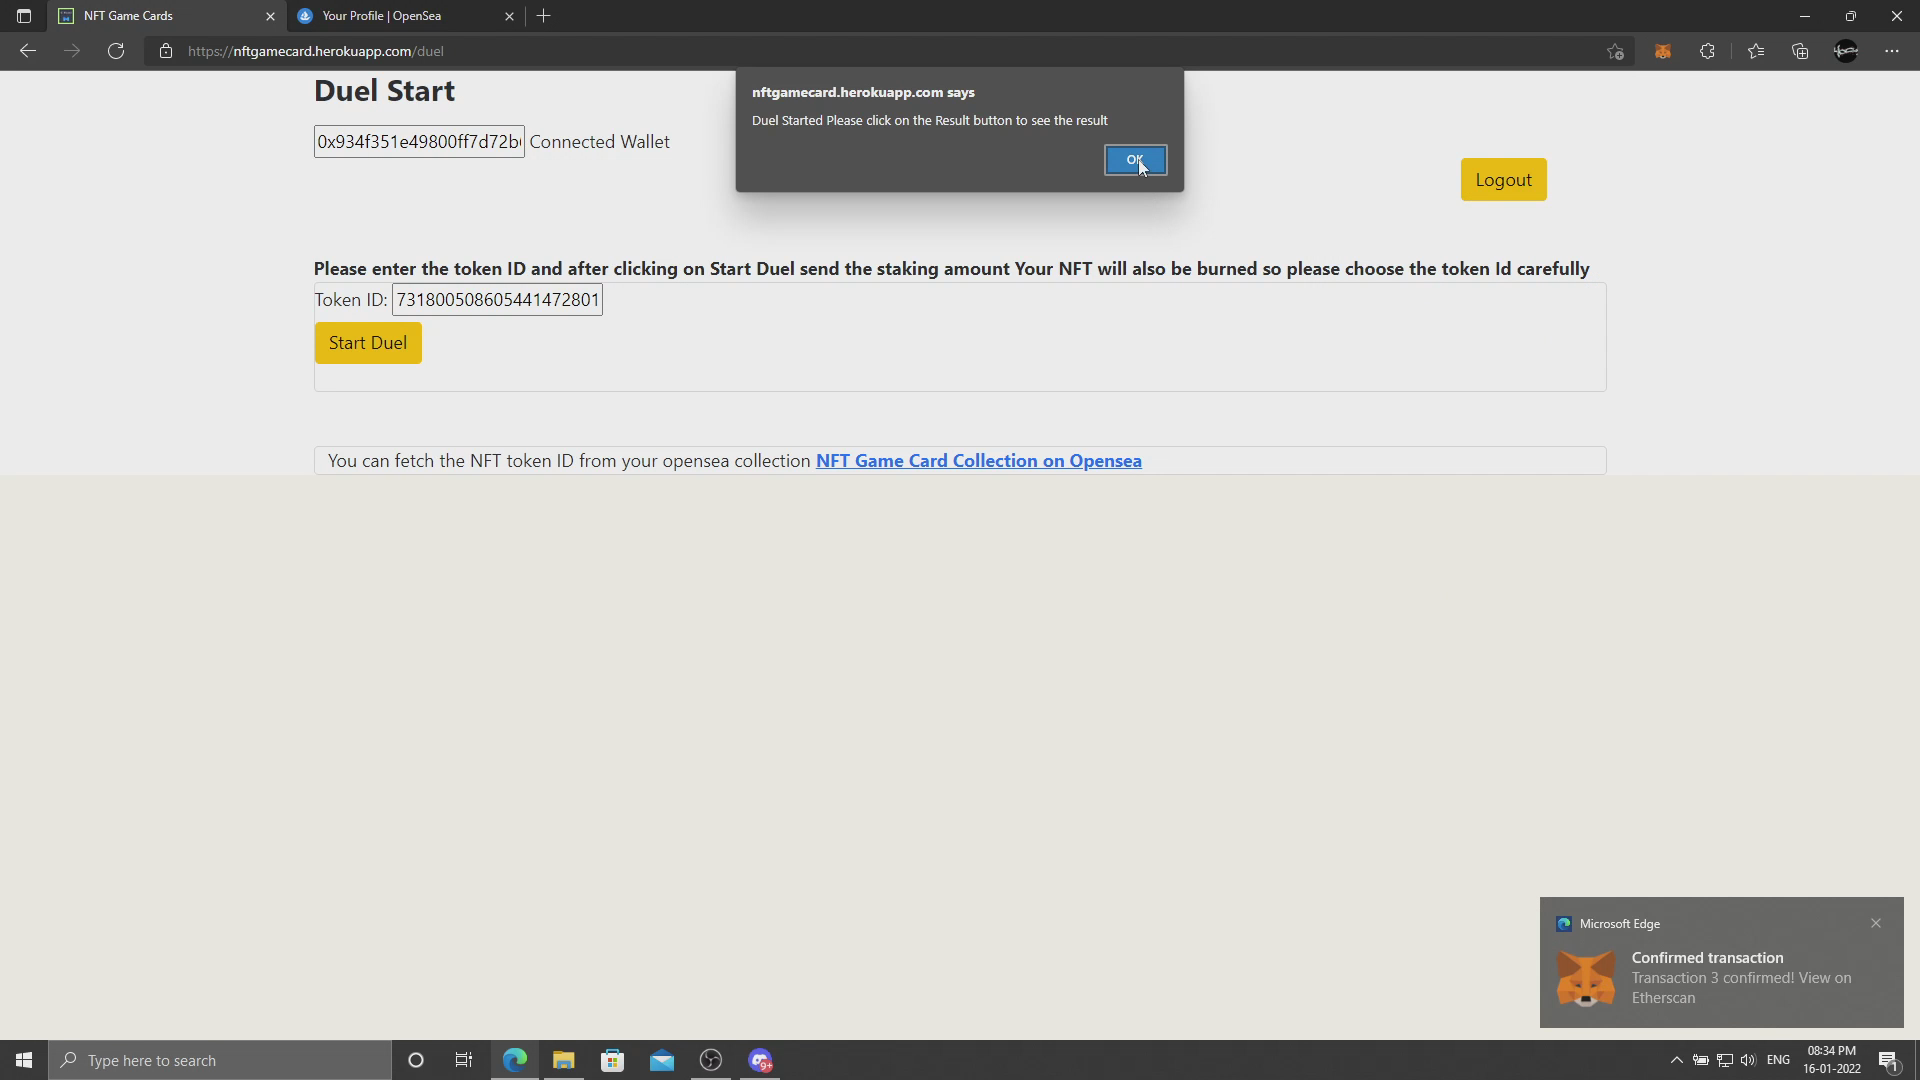Open Microsoft Store from taskbar
Viewport: 1920px width, 1080px height.
click(613, 1060)
